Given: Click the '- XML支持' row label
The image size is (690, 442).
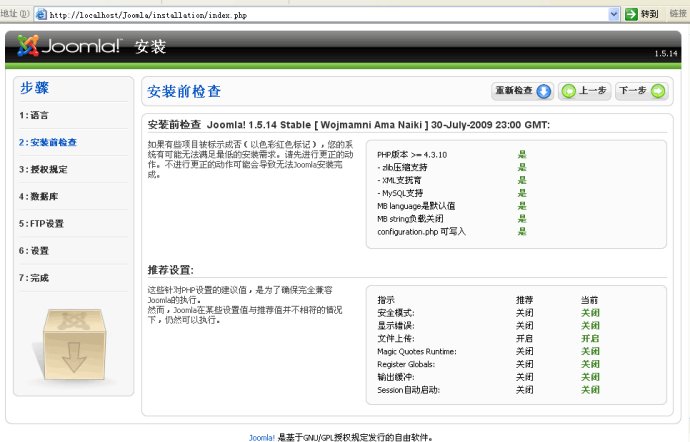Looking at the screenshot, I should [x=399, y=180].
